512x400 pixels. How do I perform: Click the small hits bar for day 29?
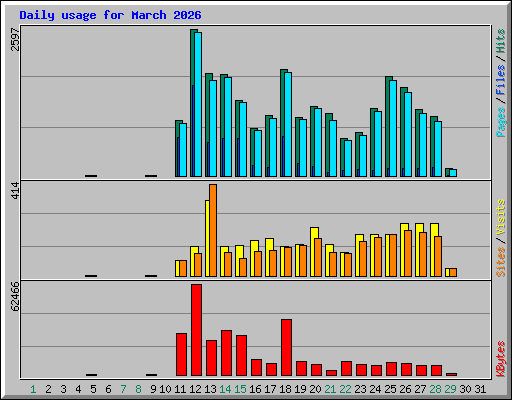tap(447, 172)
